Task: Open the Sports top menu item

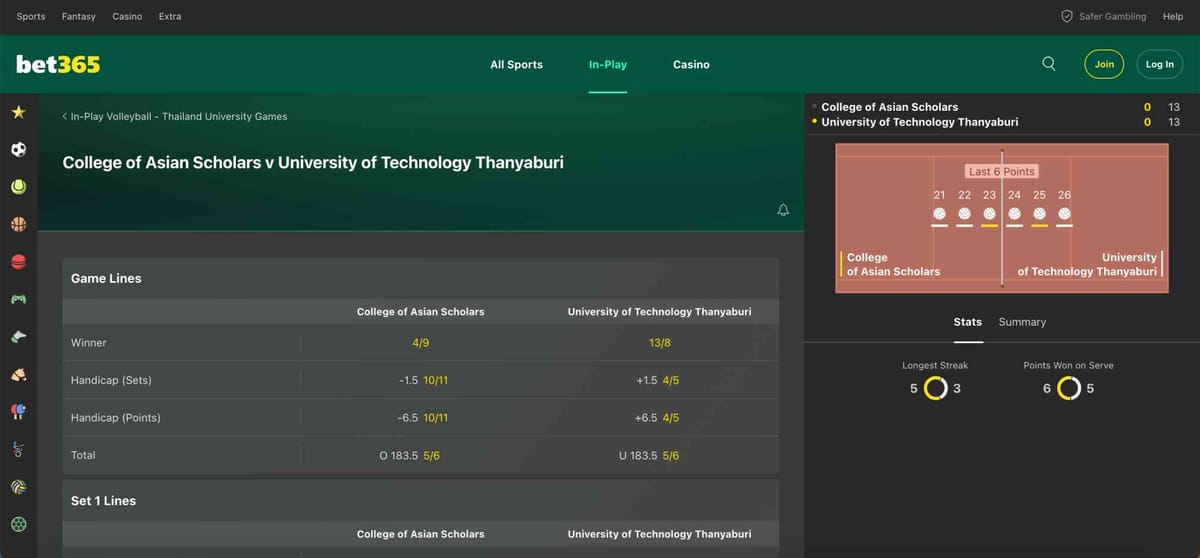Action: click(31, 16)
